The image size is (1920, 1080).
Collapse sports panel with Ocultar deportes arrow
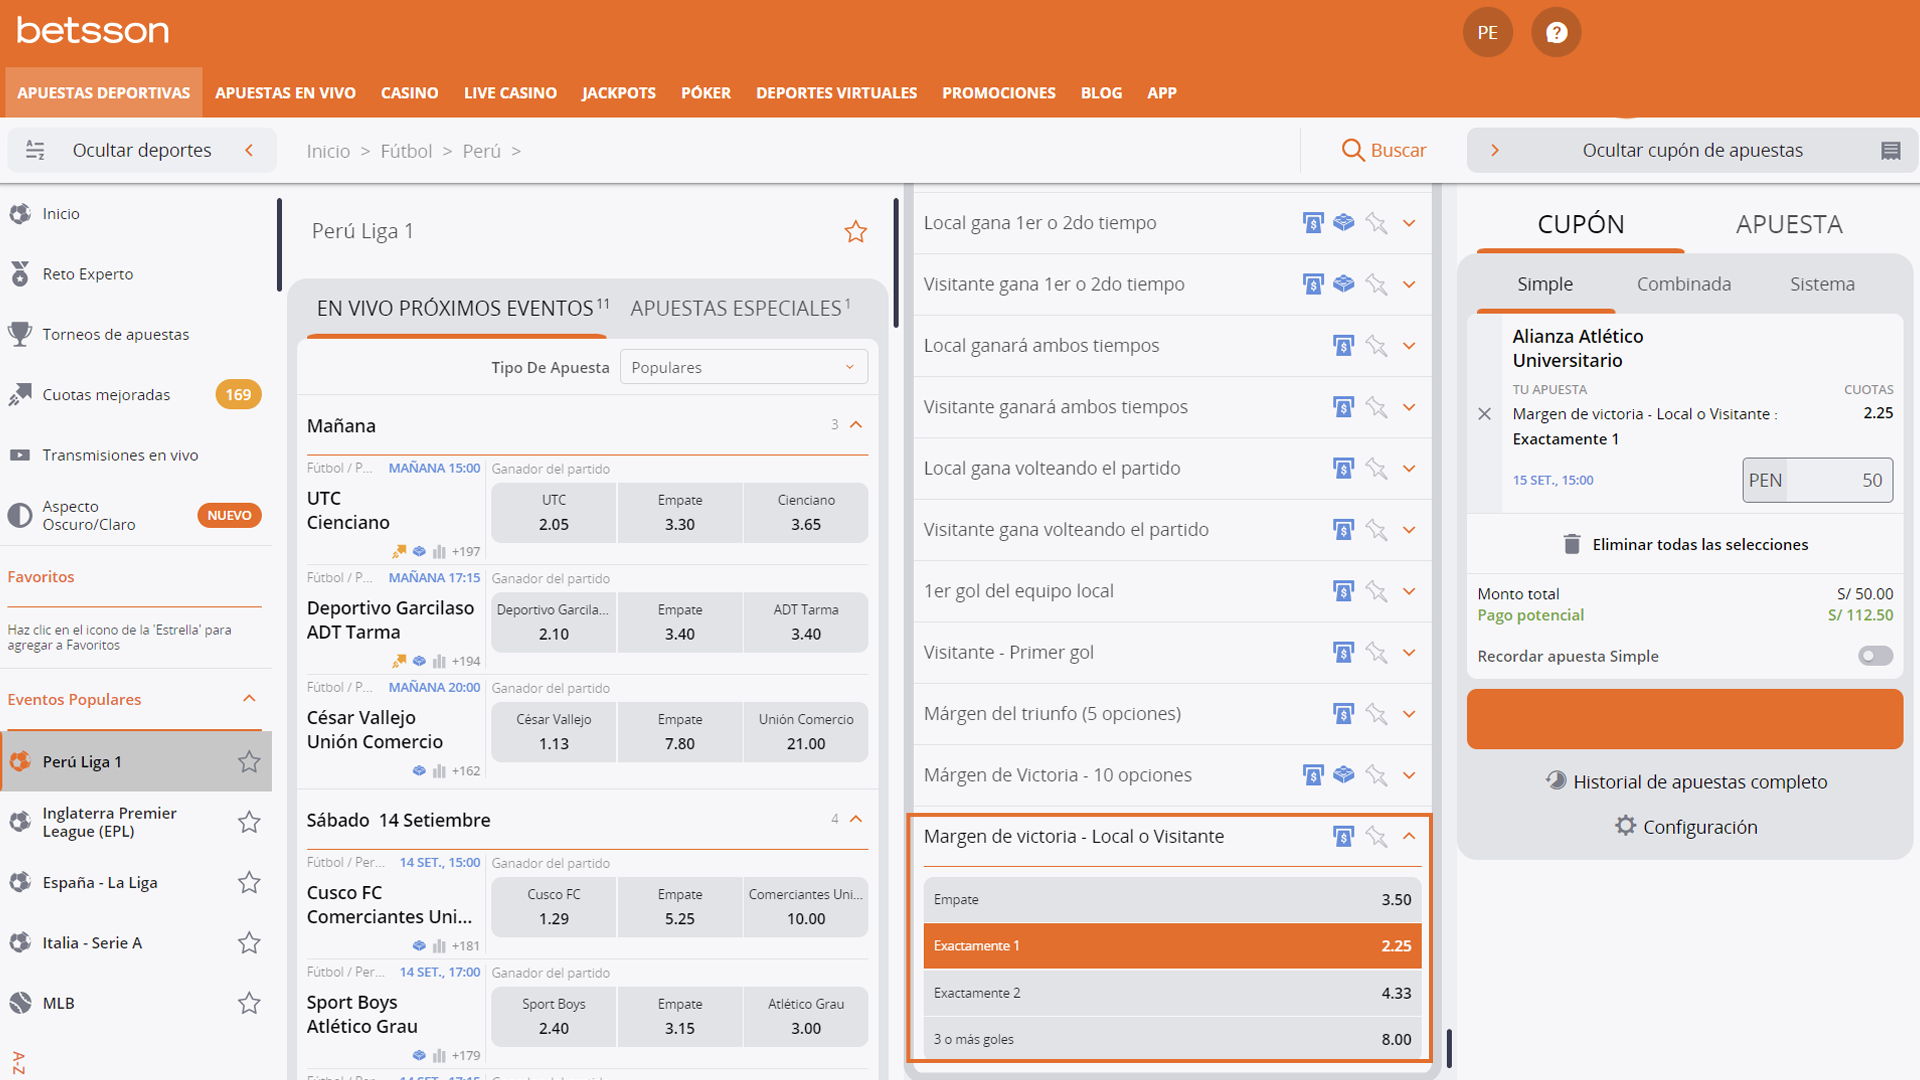coord(249,150)
